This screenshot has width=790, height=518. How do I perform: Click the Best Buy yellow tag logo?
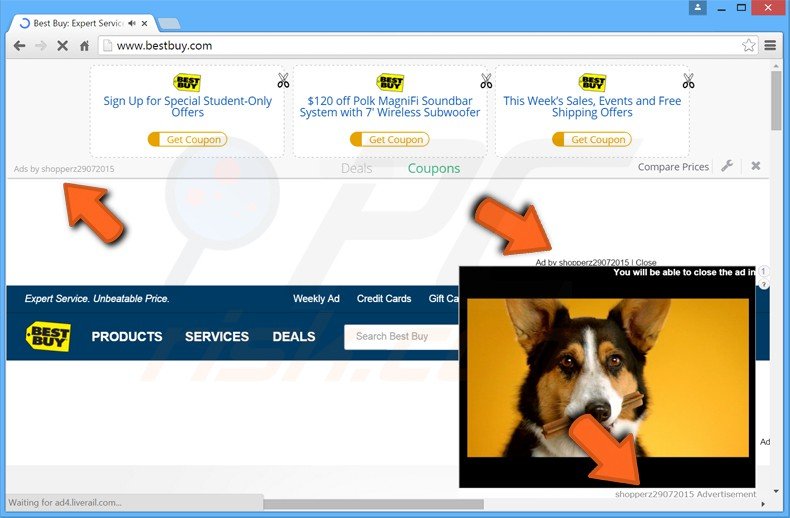coord(48,336)
